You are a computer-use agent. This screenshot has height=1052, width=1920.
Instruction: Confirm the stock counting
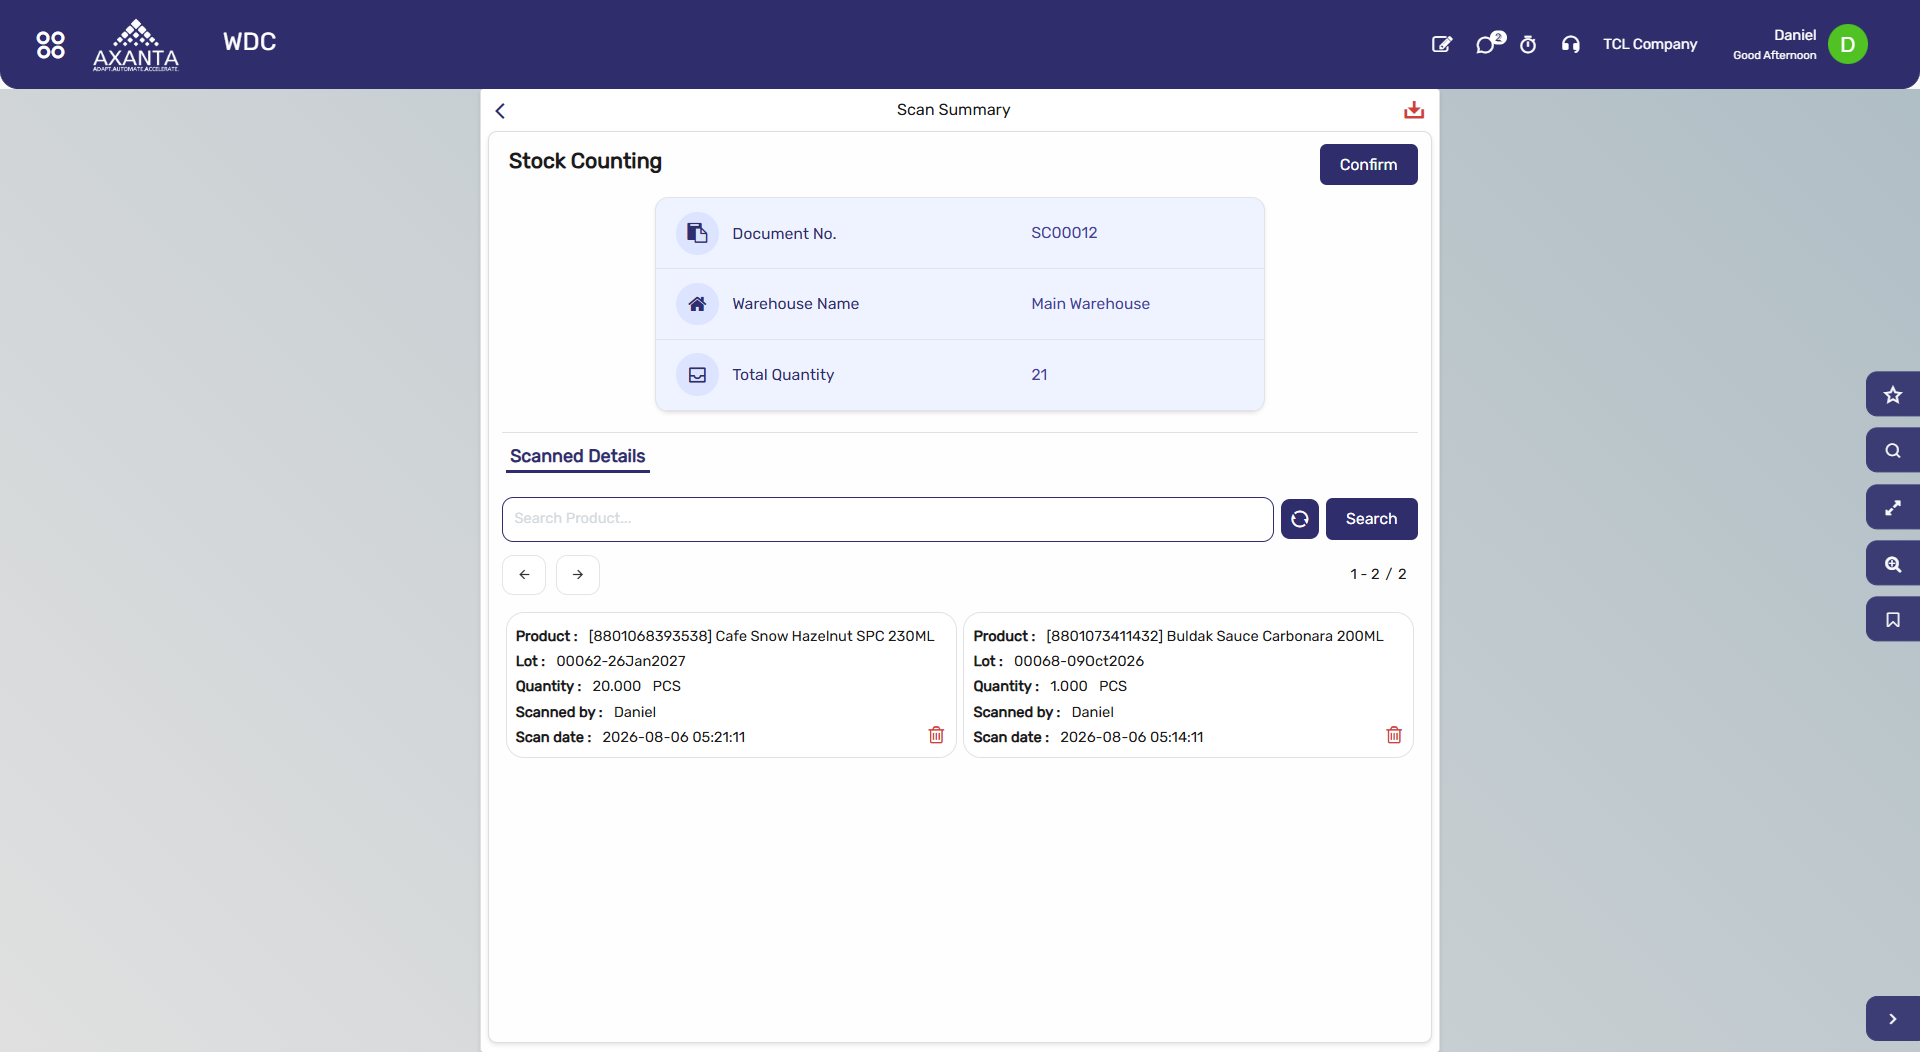1368,165
